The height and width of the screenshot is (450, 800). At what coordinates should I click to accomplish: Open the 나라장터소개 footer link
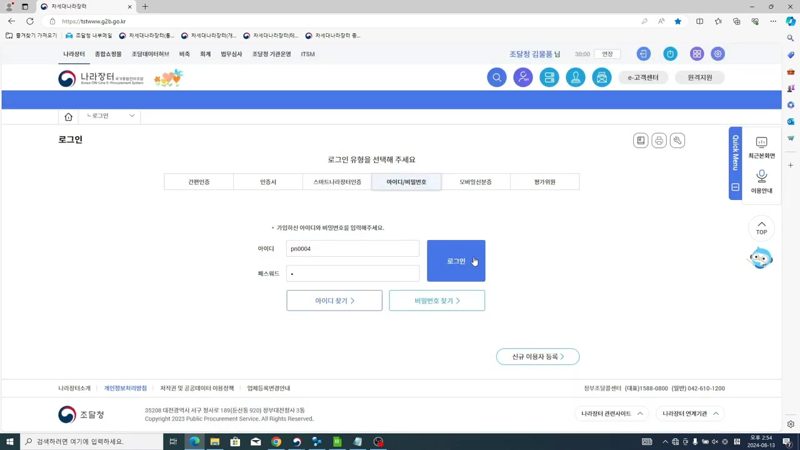point(74,388)
